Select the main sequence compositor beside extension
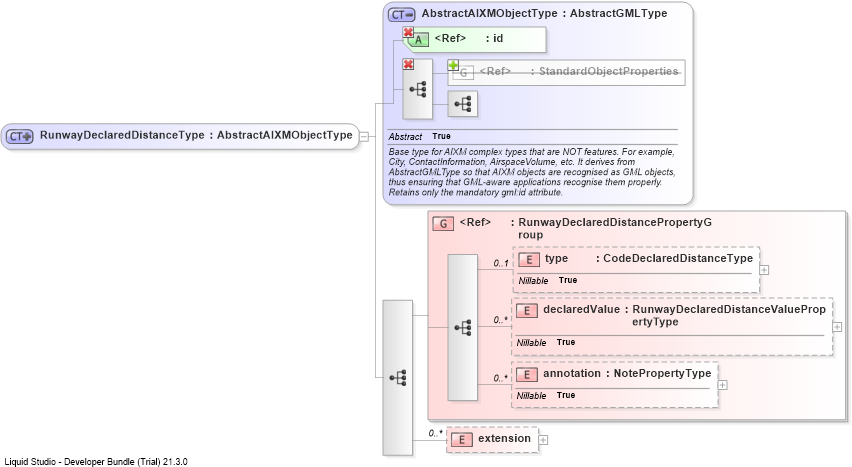Screen dimensions: 852x467 pyautogui.click(x=398, y=378)
